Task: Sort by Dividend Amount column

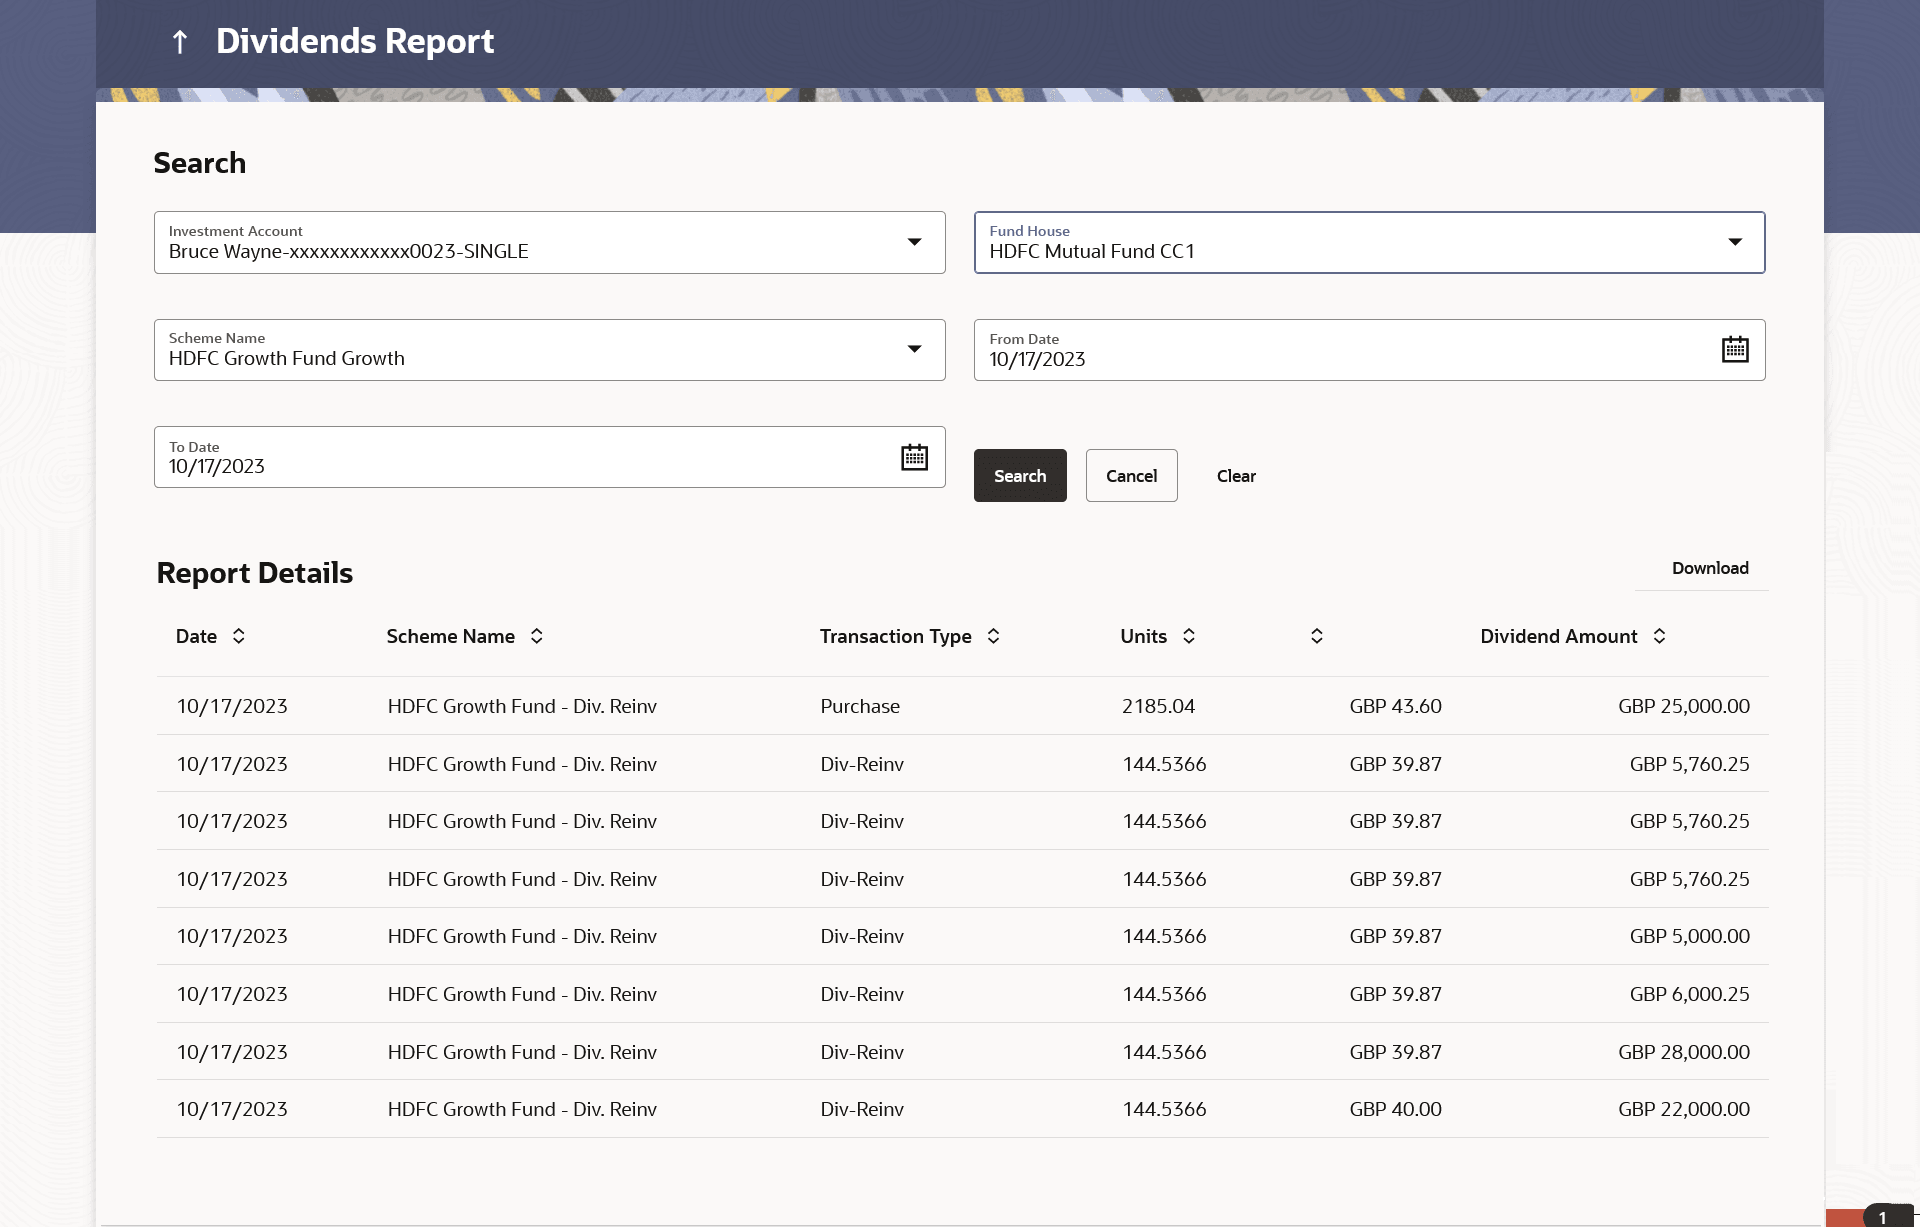Action: click(x=1658, y=637)
